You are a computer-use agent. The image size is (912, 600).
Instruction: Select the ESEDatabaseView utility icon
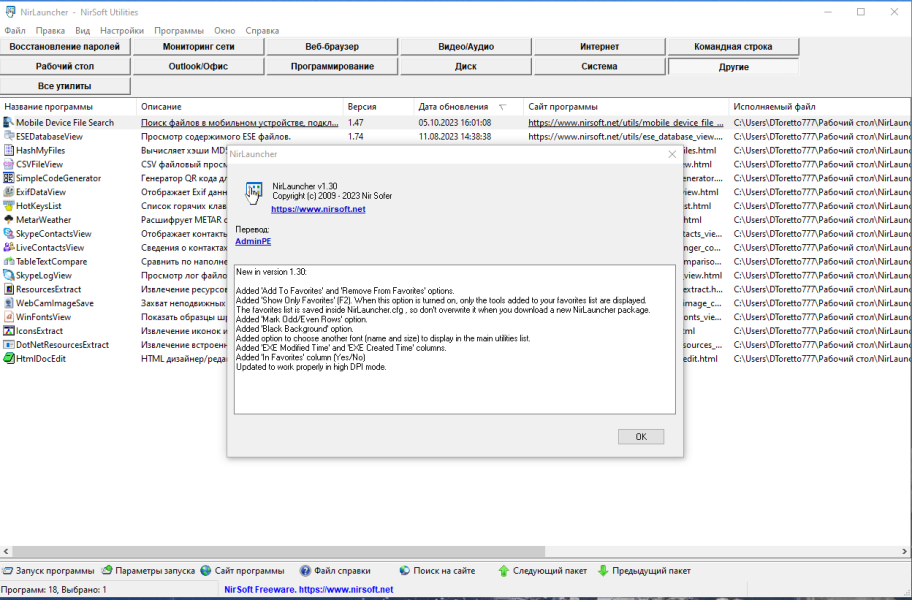coord(8,137)
